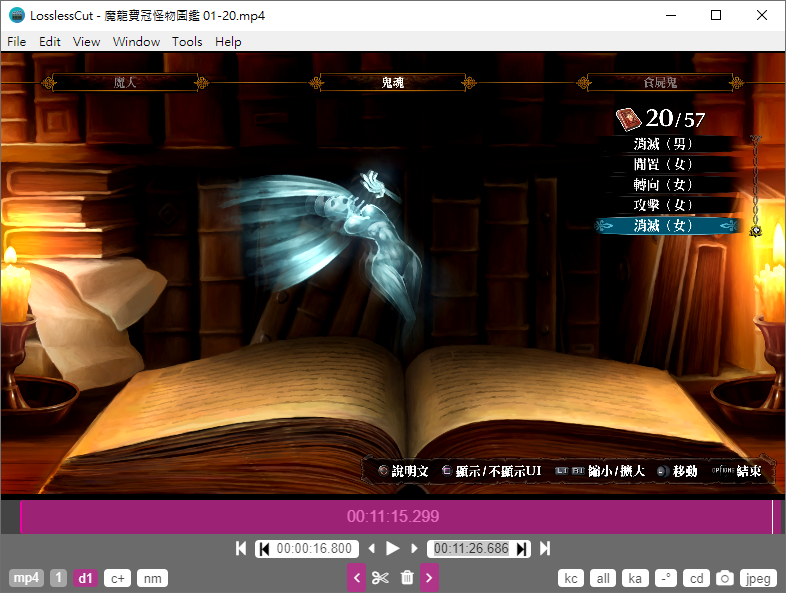Screen dimensions: 786x593
Task: Select previous segment with left chevron
Action: pyautogui.click(x=356, y=577)
